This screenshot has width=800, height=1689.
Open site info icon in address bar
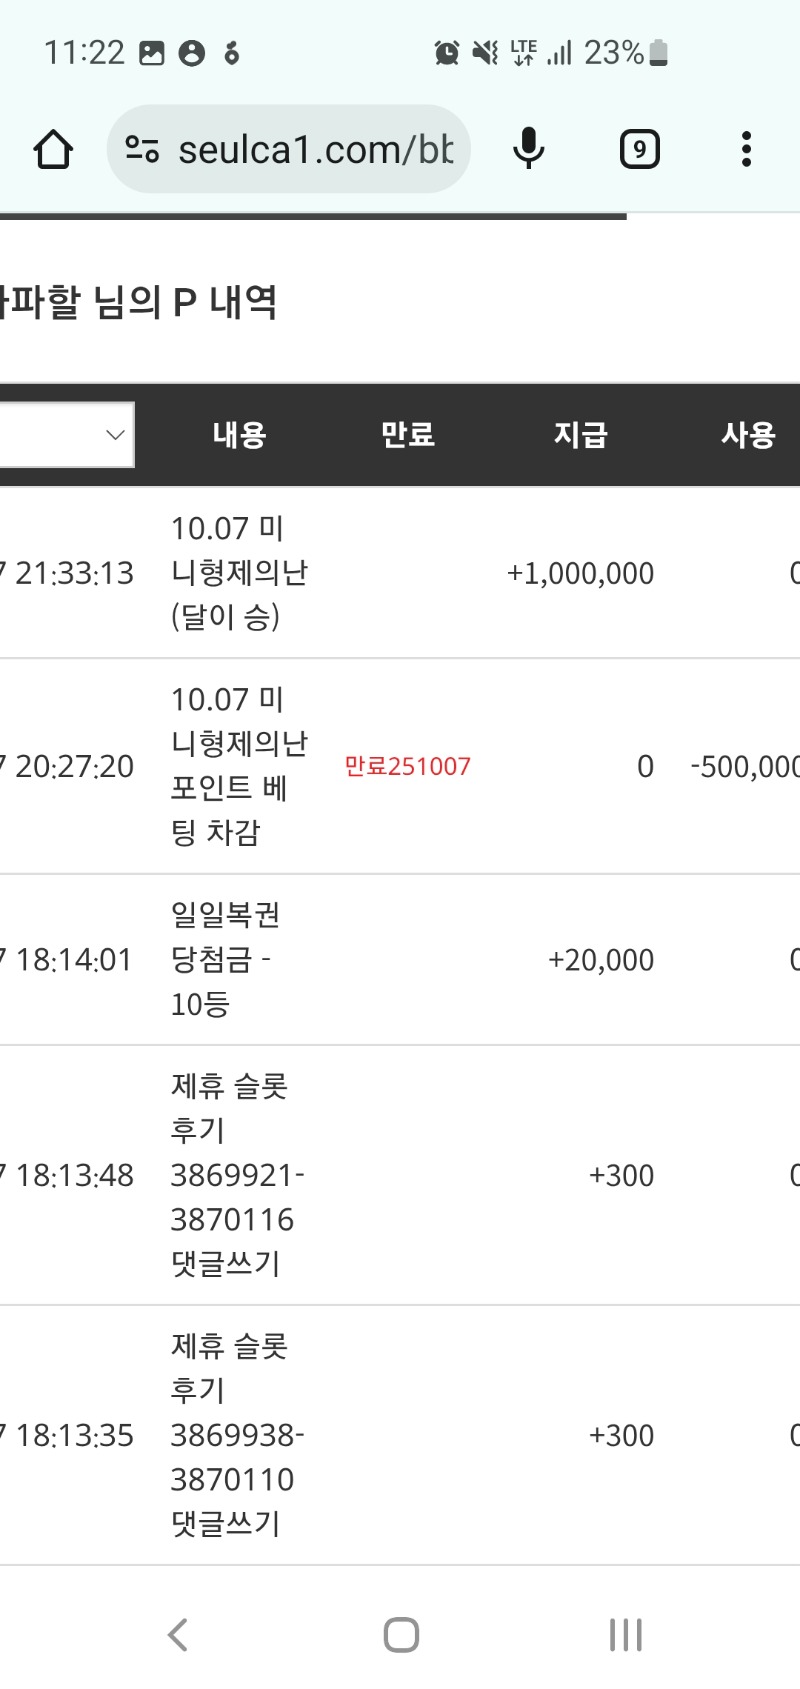click(x=142, y=150)
